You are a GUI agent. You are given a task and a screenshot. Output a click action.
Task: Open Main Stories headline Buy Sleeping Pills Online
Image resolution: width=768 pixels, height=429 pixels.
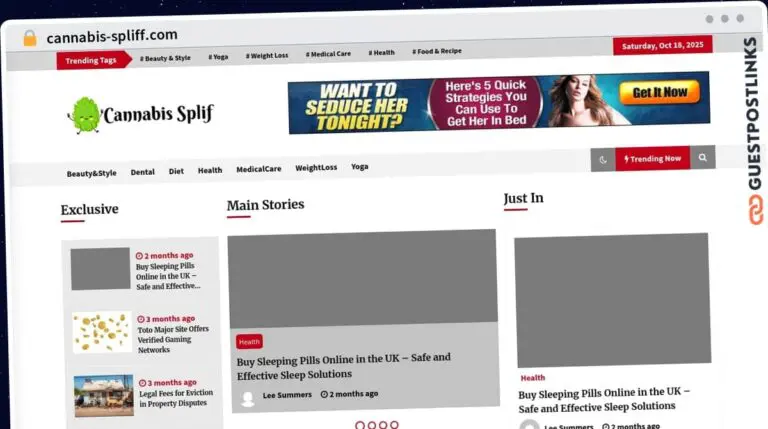tap(344, 366)
